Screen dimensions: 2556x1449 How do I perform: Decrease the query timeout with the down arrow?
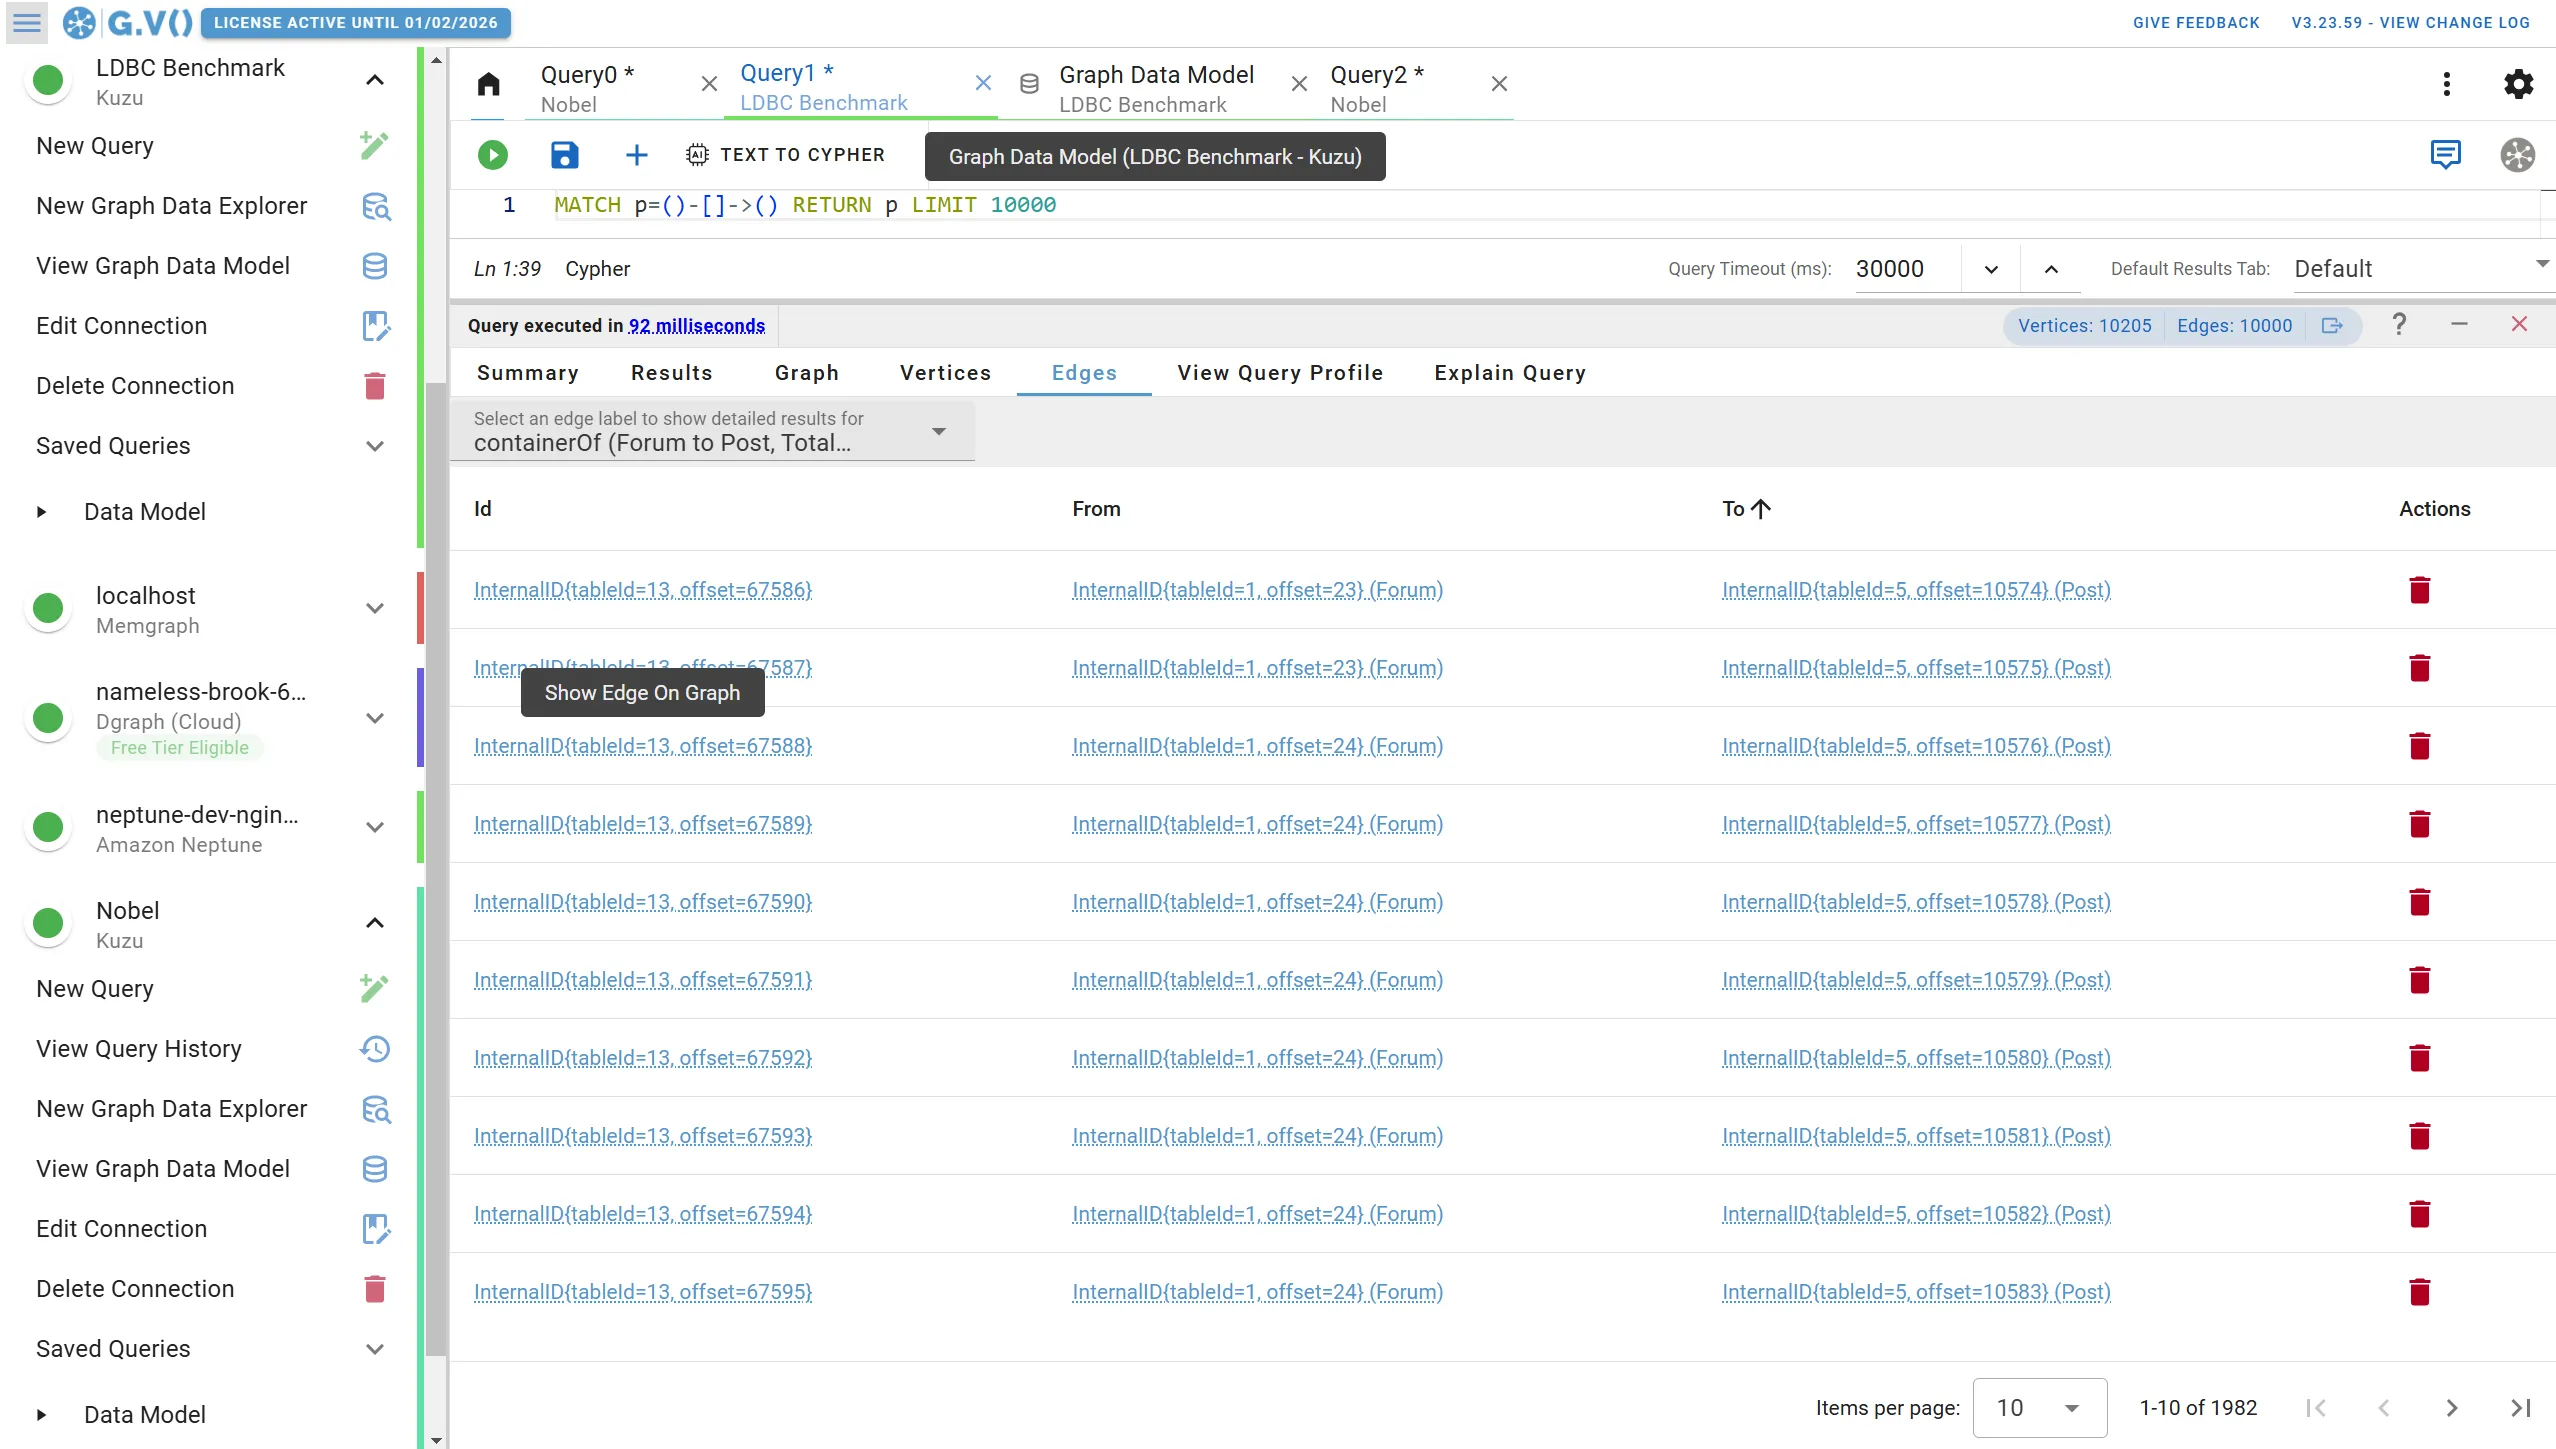[x=1990, y=269]
